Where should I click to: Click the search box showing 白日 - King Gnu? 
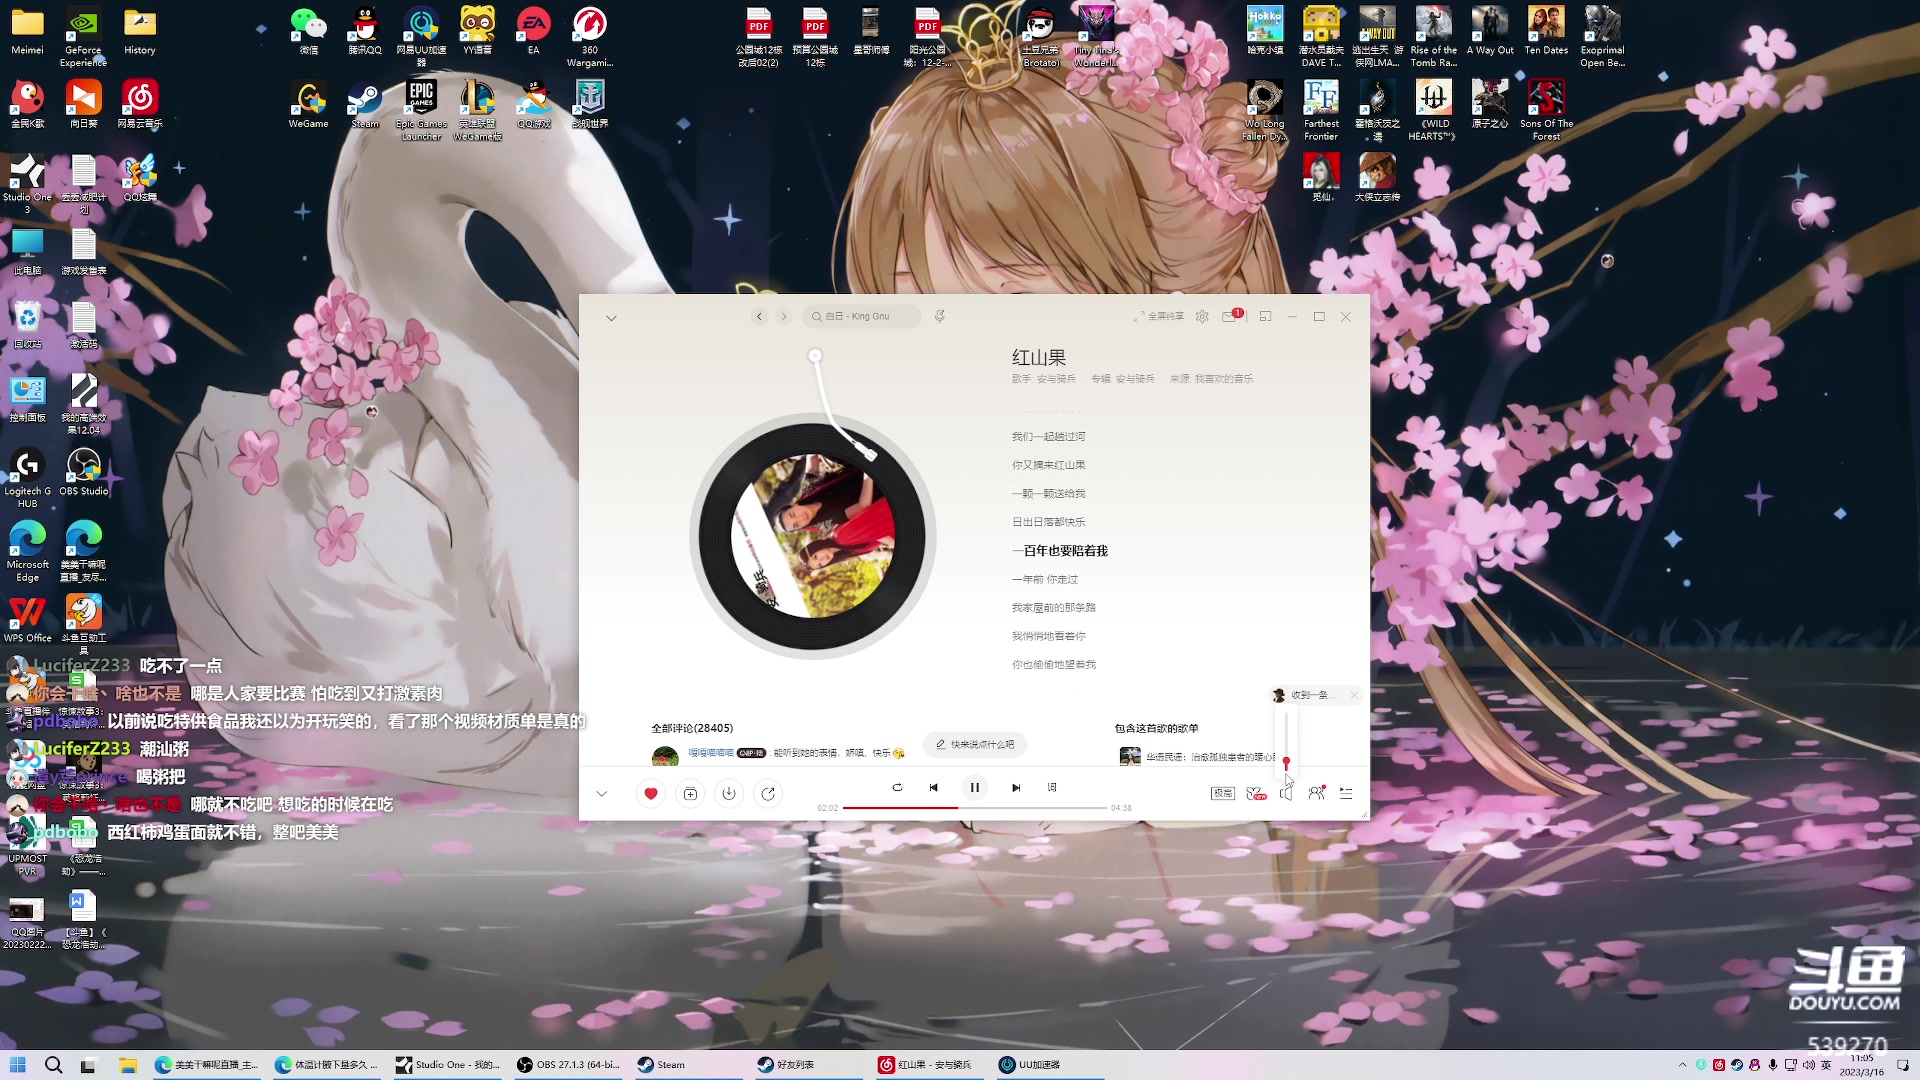point(861,316)
